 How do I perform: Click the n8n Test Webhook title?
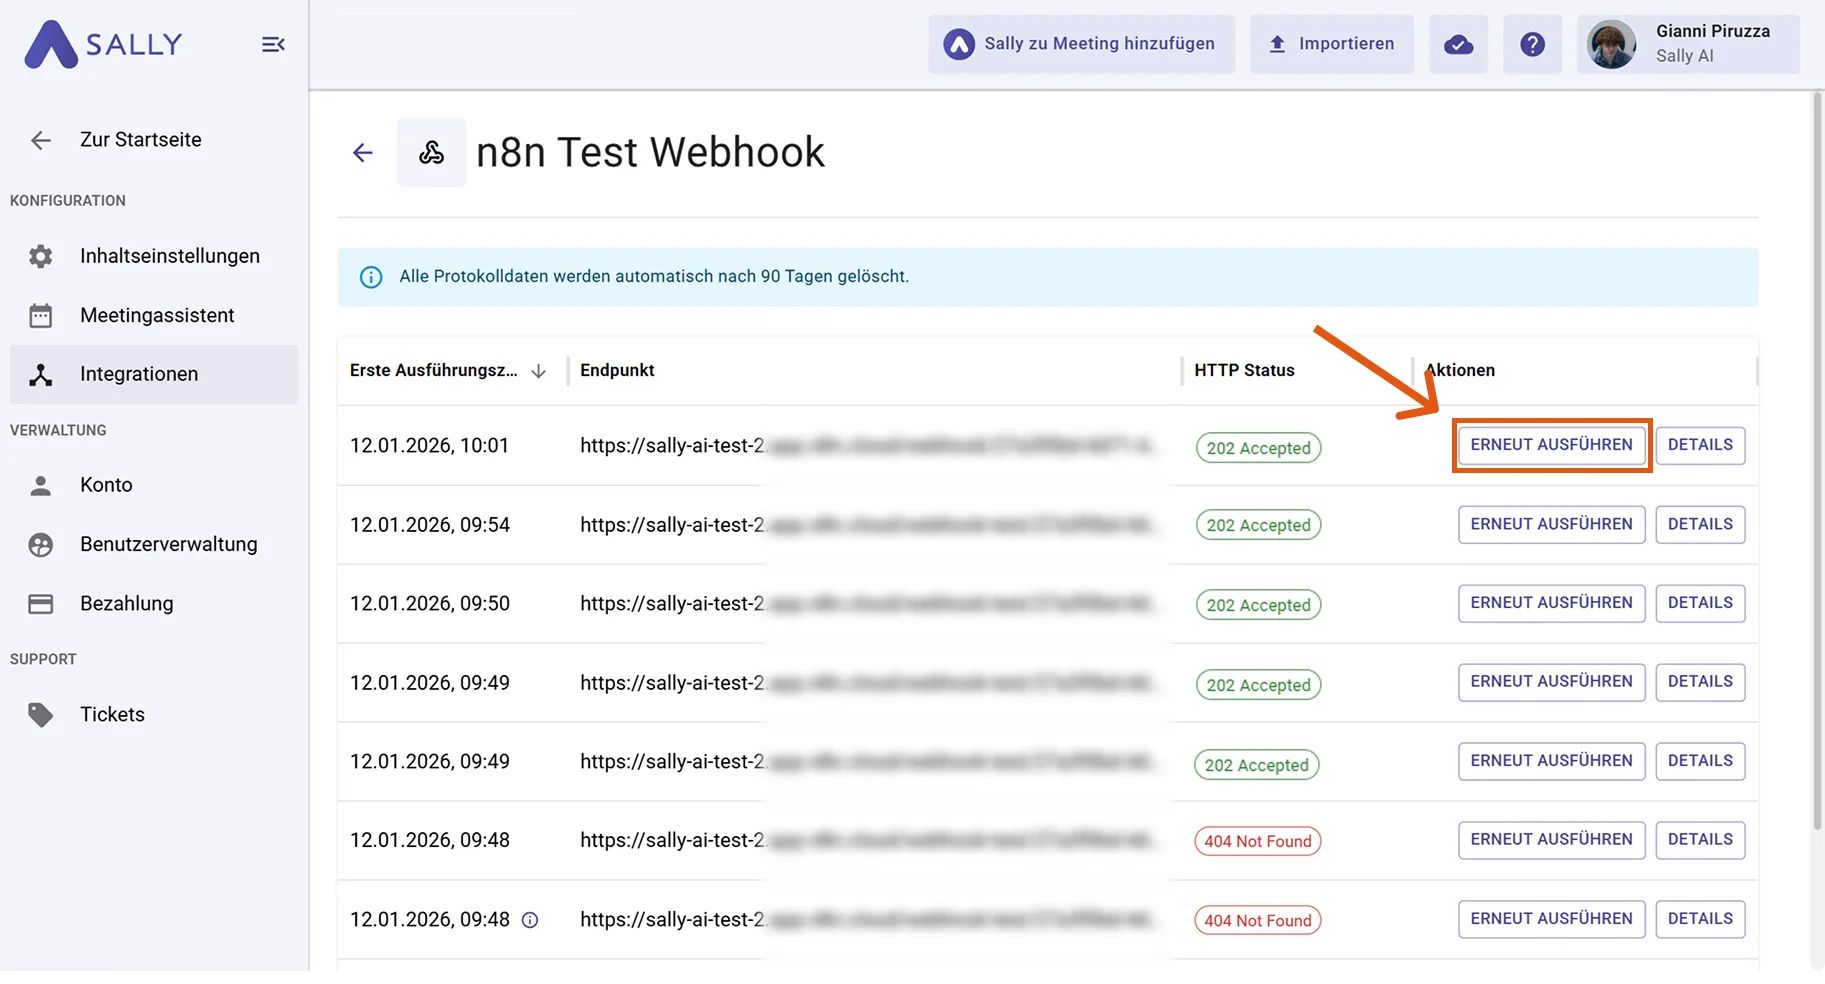click(650, 152)
